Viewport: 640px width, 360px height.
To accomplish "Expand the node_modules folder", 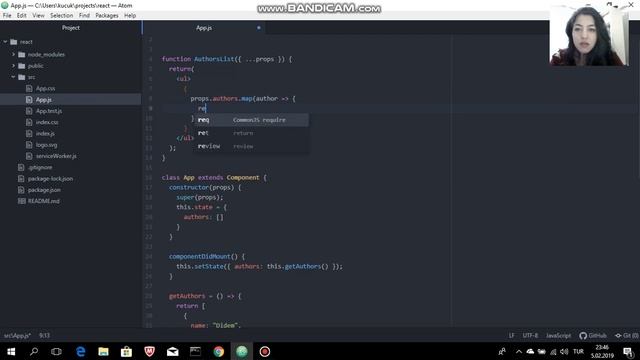I will point(13,54).
